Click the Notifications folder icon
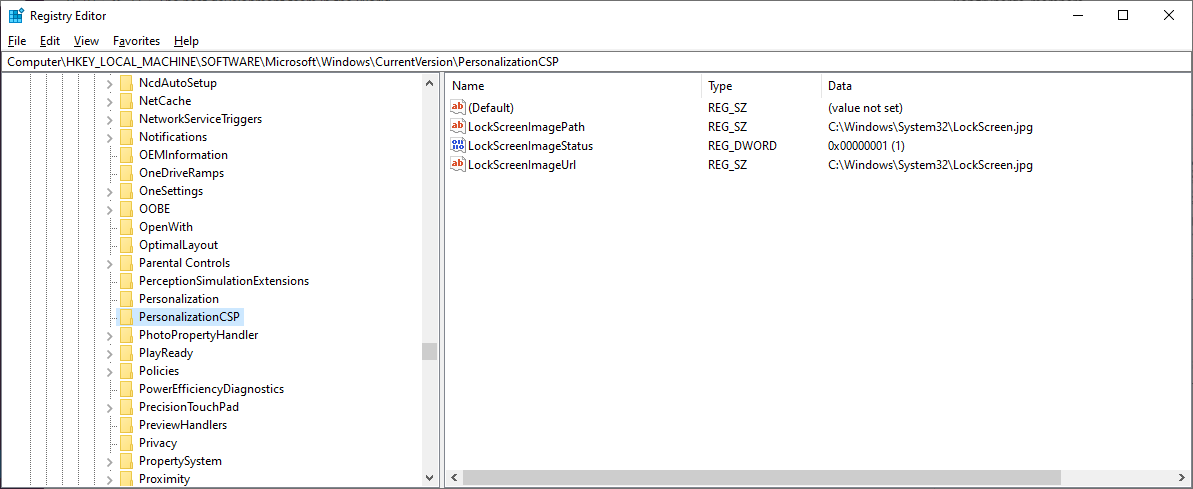1193x489 pixels. (126, 137)
